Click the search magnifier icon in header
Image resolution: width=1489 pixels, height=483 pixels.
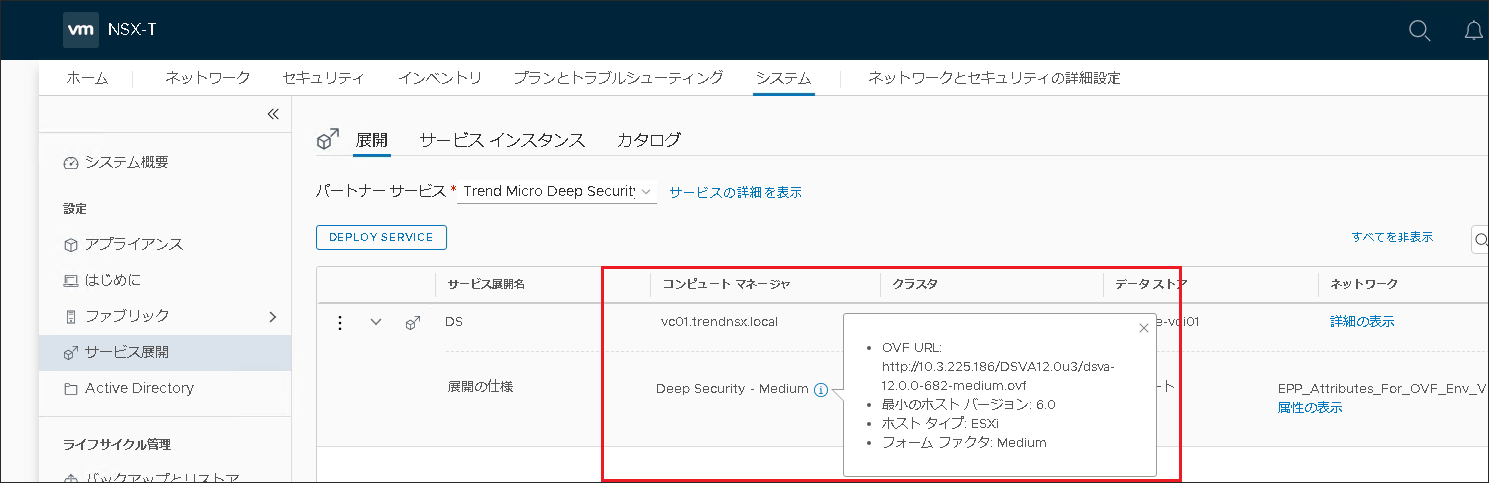pos(1419,30)
